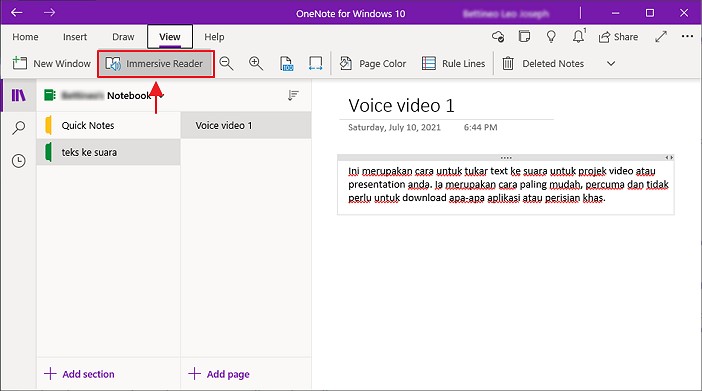Click the zoom in magnifier

coord(256,64)
